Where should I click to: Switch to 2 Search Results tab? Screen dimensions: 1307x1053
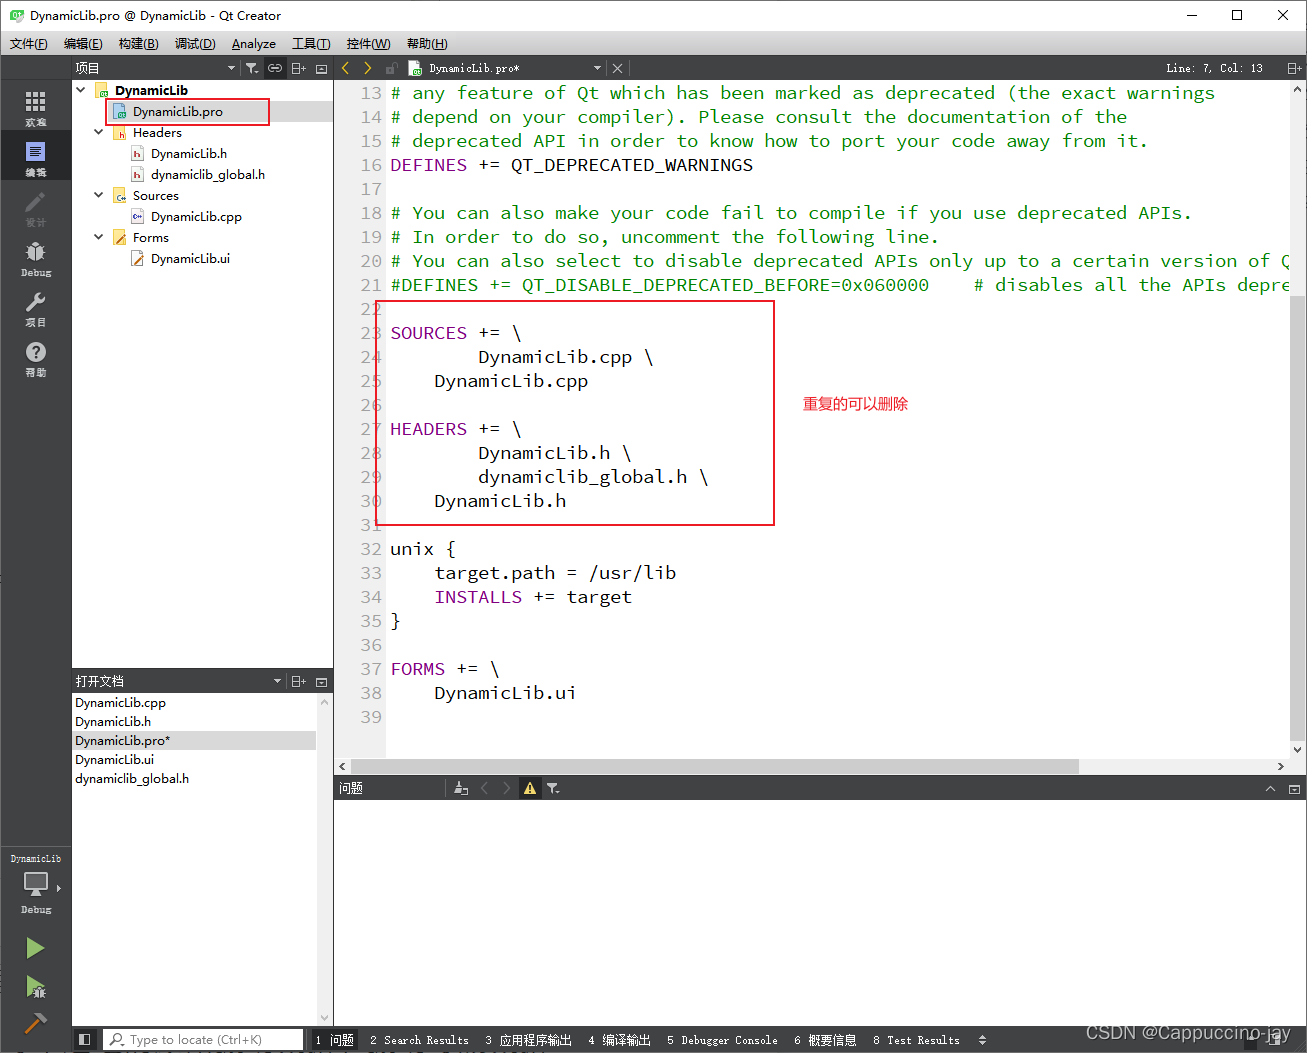point(419,1040)
